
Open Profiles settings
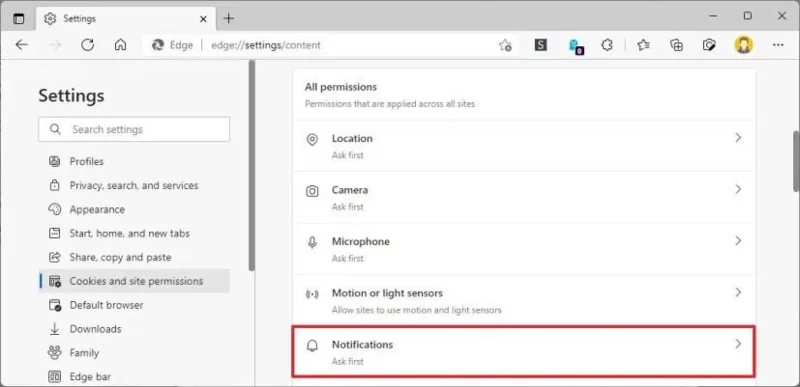87,162
